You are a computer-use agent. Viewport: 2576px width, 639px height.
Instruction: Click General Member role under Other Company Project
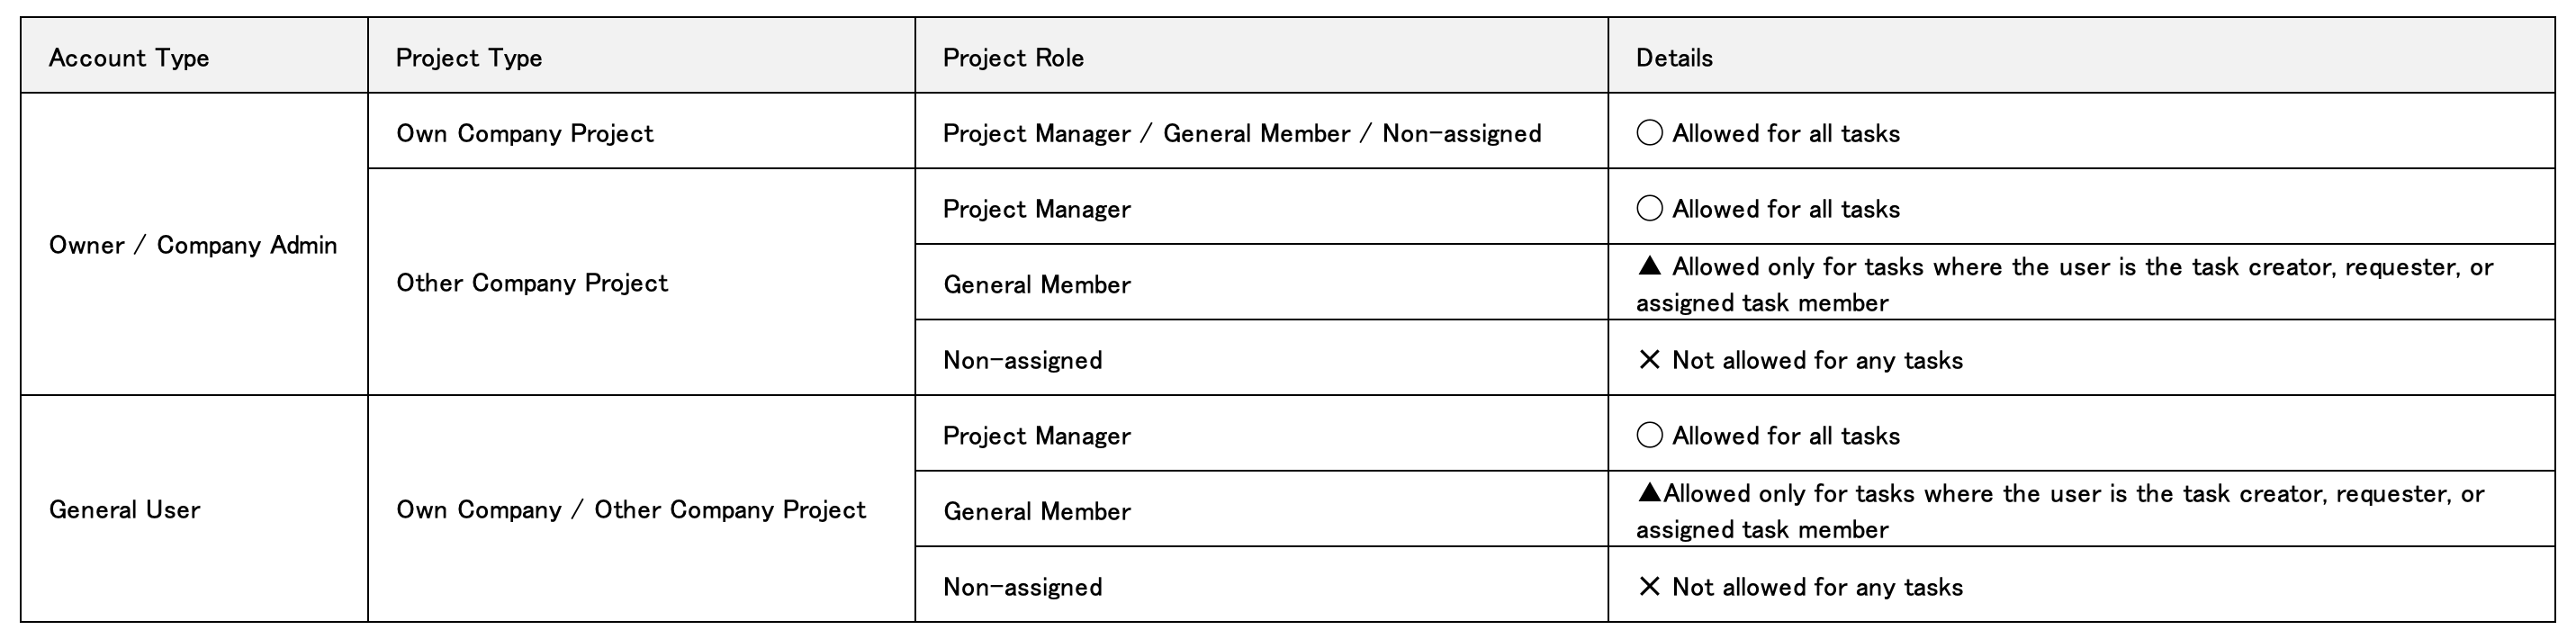click(1037, 285)
